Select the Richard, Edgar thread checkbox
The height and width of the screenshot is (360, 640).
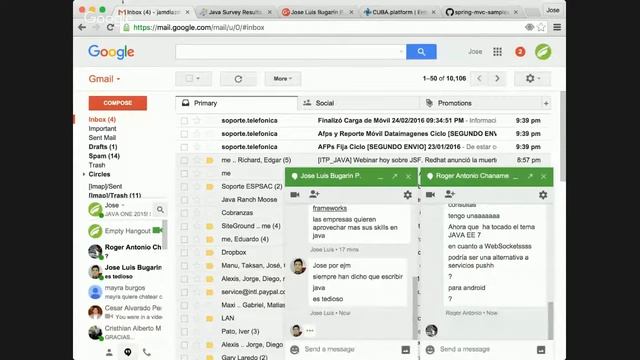(184, 160)
